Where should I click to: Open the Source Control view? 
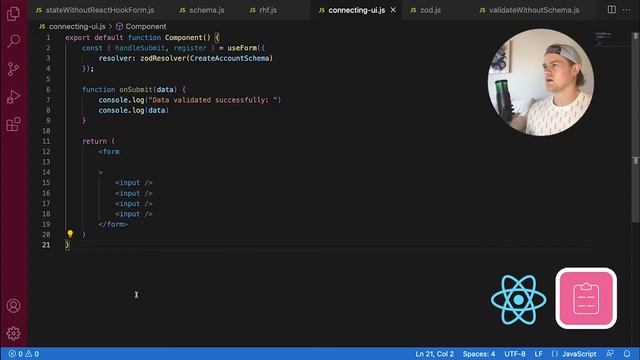click(13, 69)
